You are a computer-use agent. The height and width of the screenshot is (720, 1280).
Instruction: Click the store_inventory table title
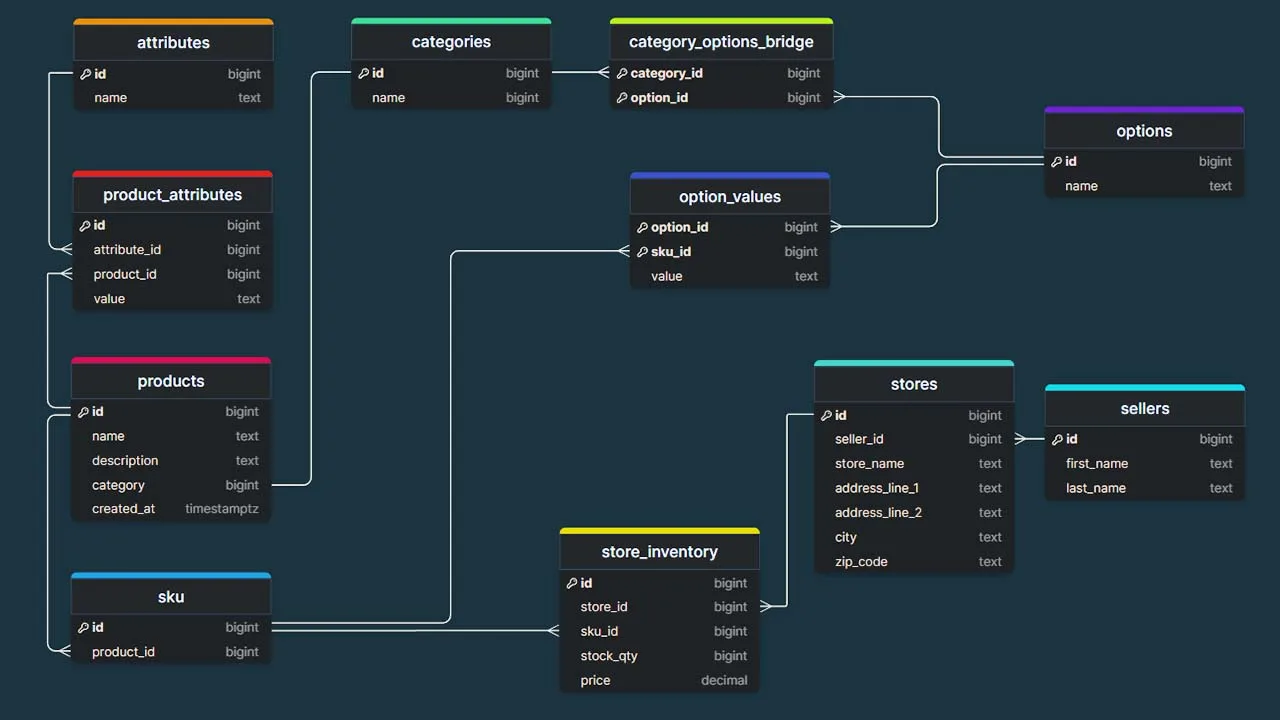pos(659,552)
